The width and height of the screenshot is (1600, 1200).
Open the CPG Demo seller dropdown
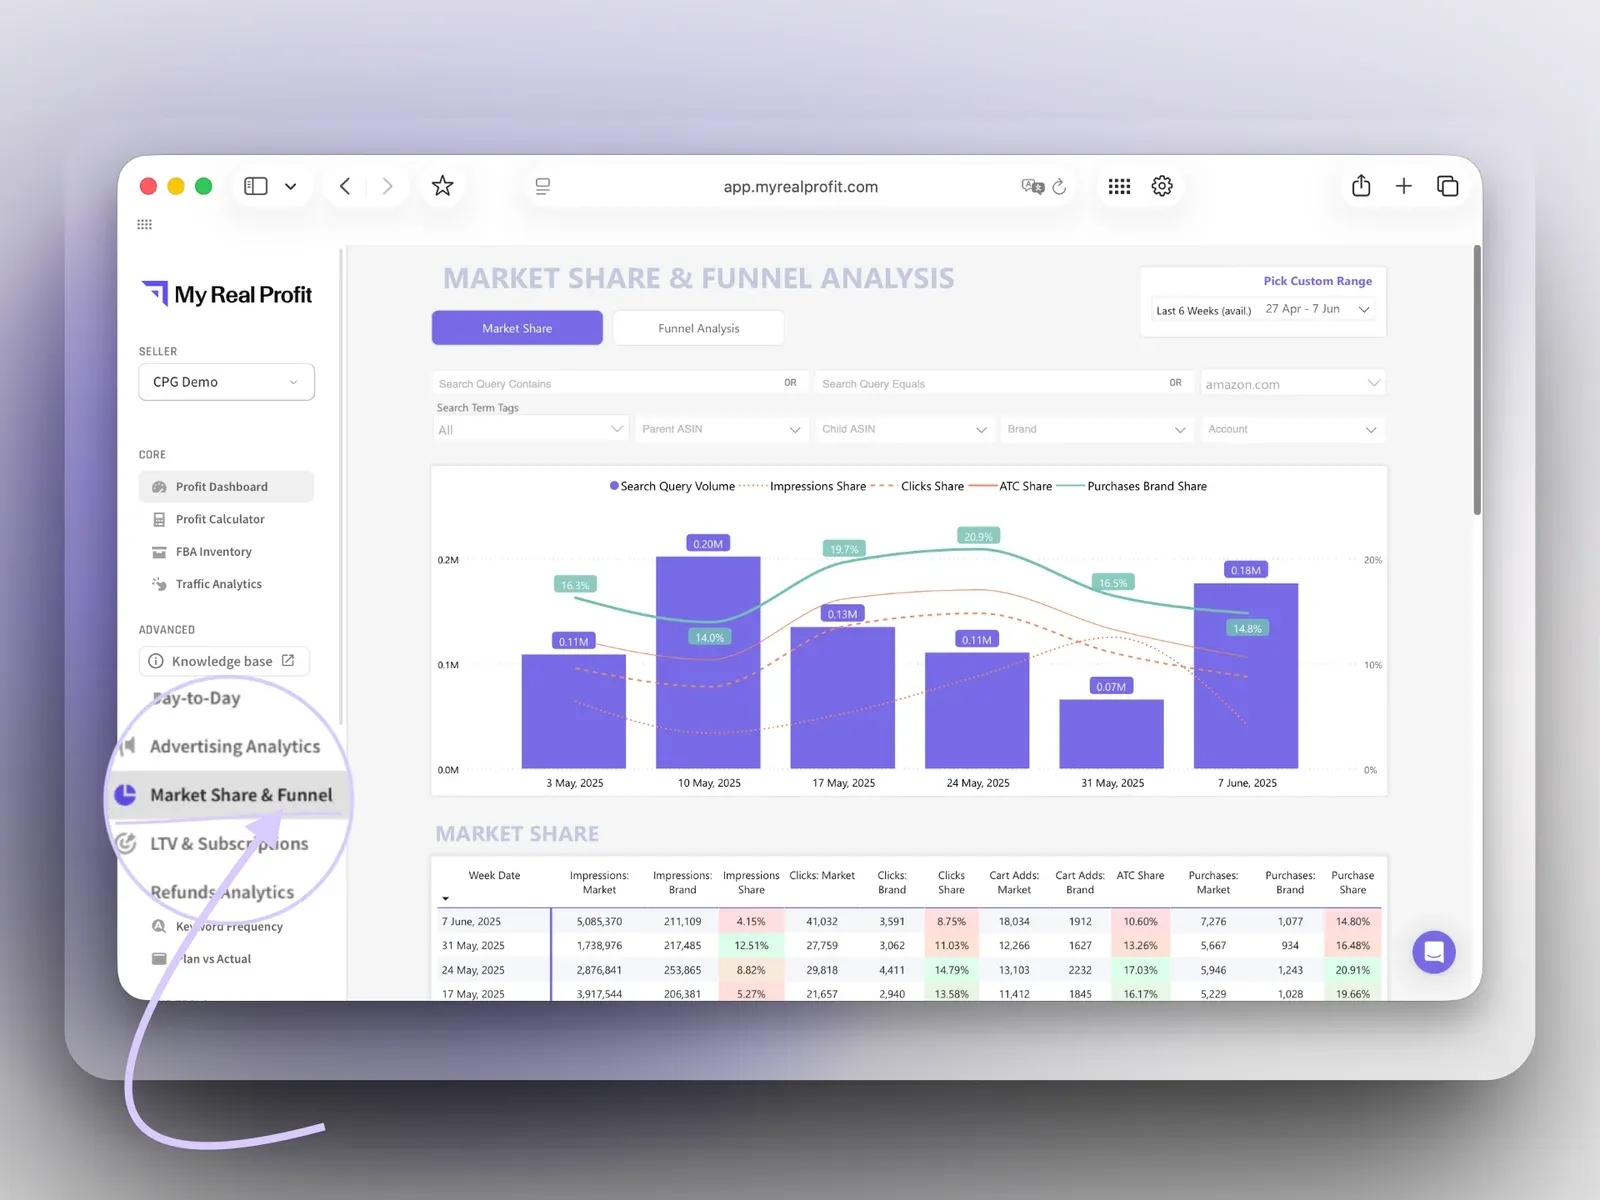click(226, 382)
